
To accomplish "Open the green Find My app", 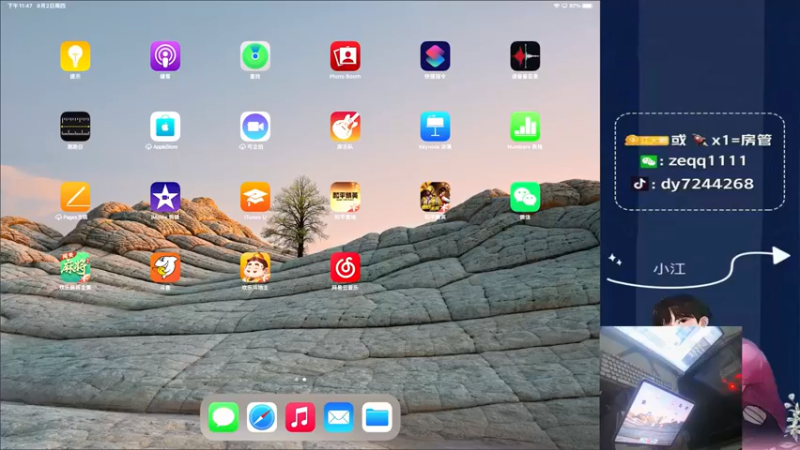I will [255, 56].
